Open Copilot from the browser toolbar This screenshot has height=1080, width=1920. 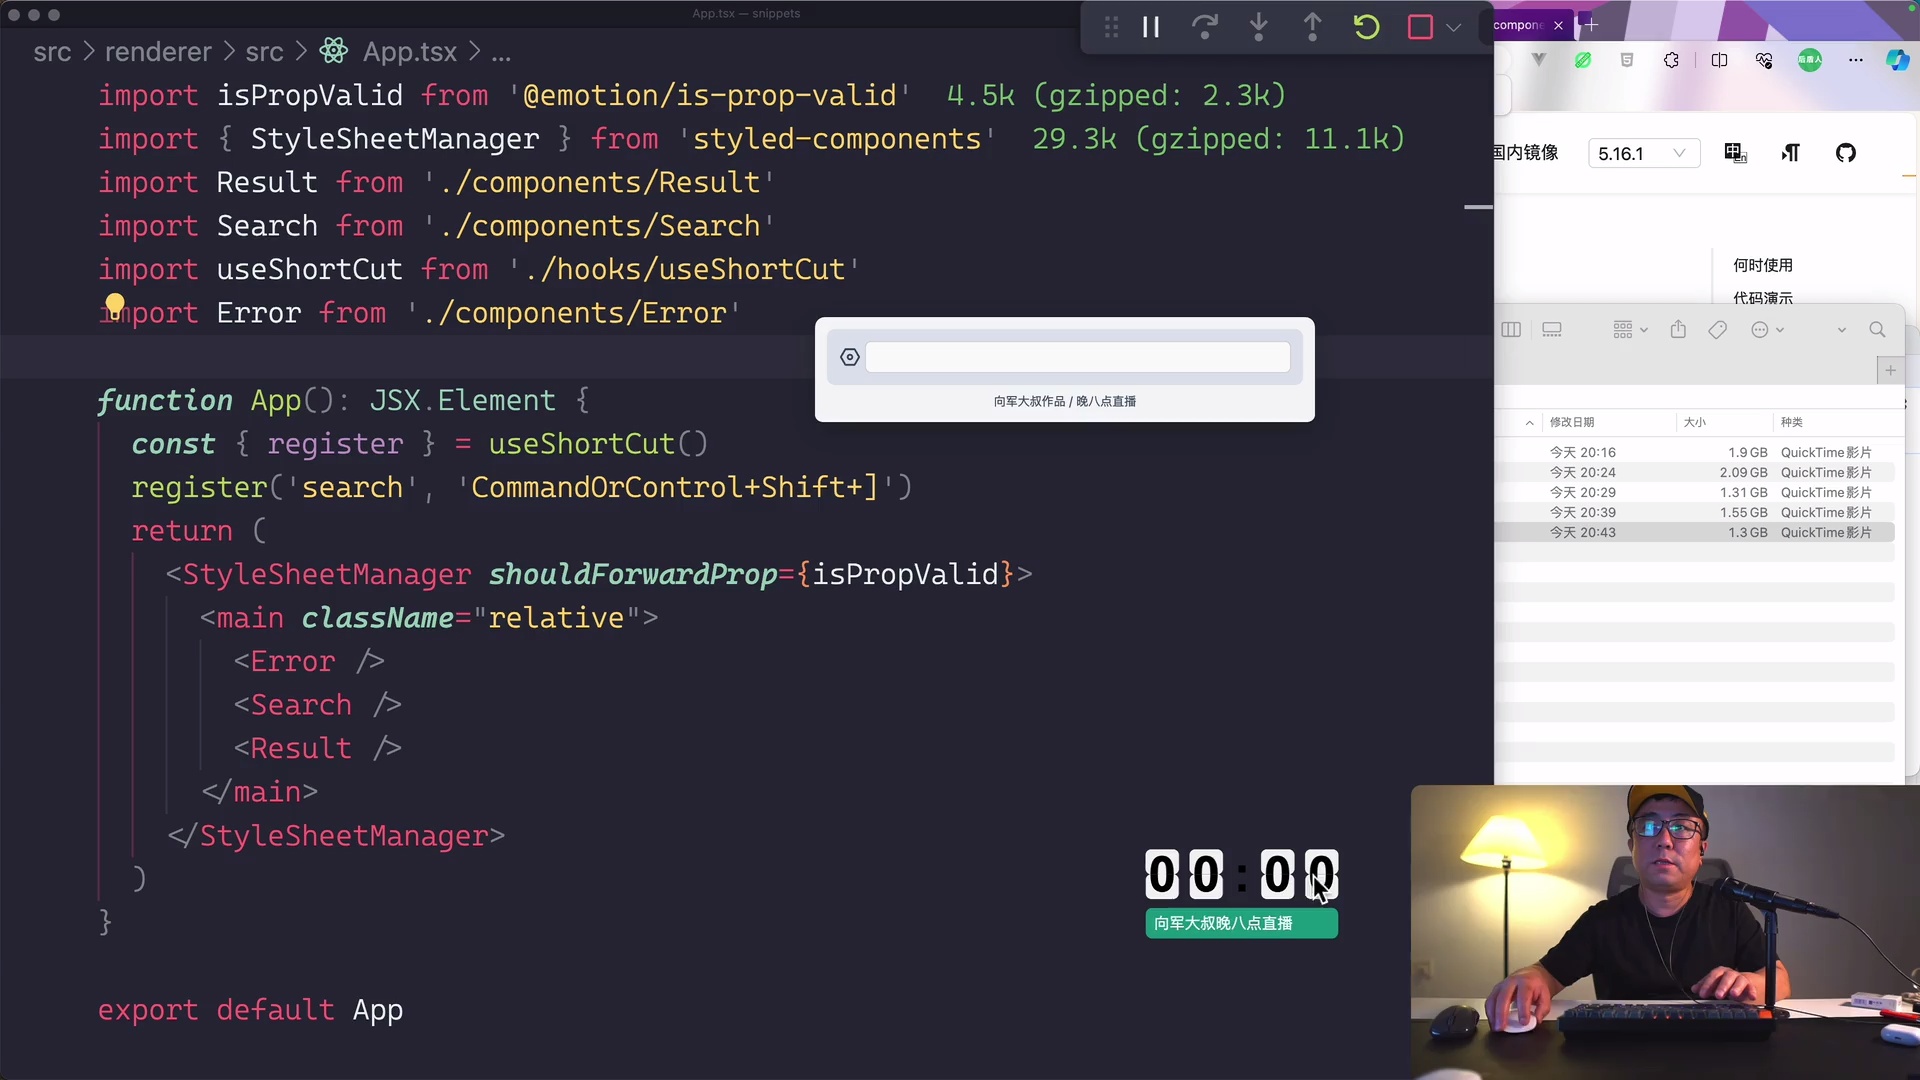click(x=1897, y=60)
